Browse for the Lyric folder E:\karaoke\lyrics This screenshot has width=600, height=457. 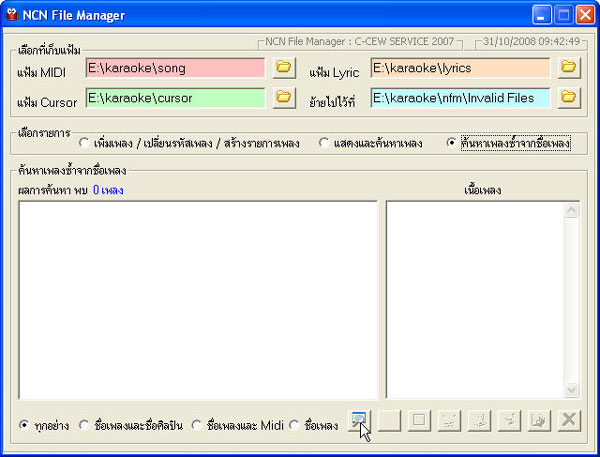coord(569,68)
